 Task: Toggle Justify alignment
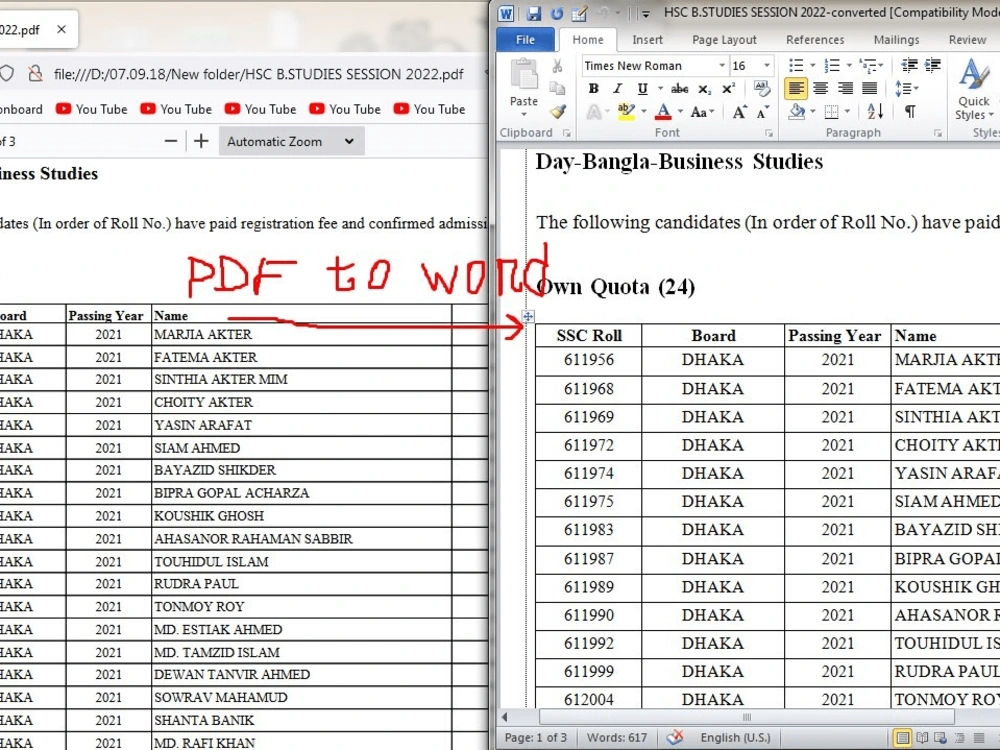869,88
